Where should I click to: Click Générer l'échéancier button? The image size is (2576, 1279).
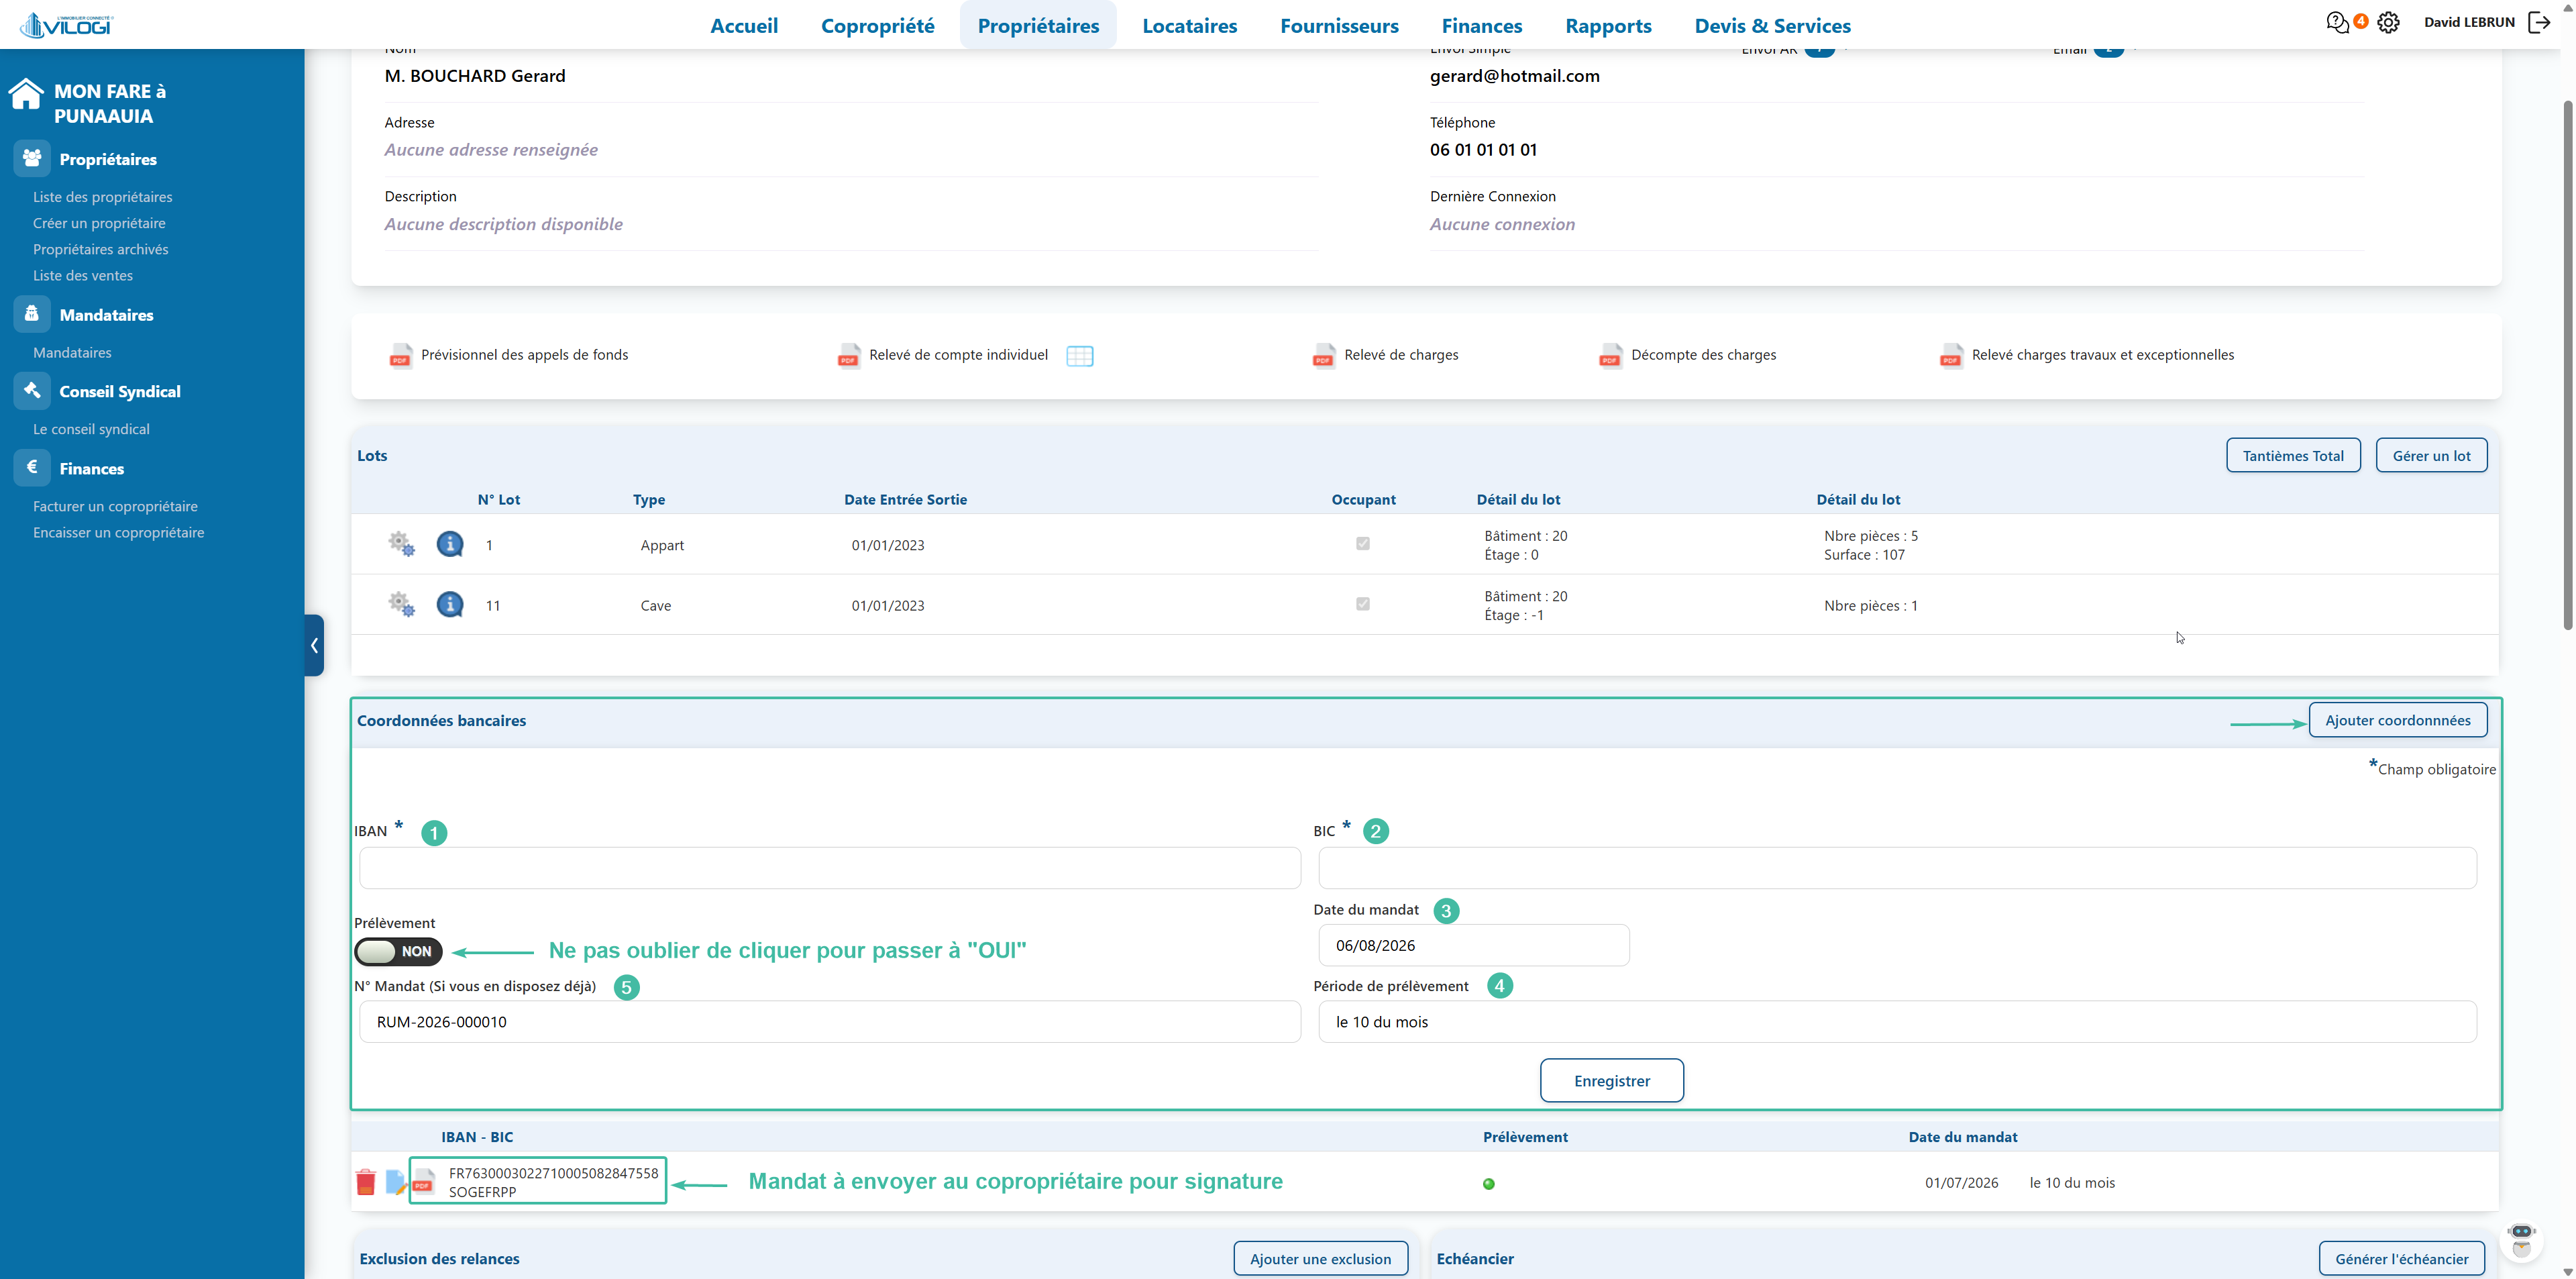2402,1258
